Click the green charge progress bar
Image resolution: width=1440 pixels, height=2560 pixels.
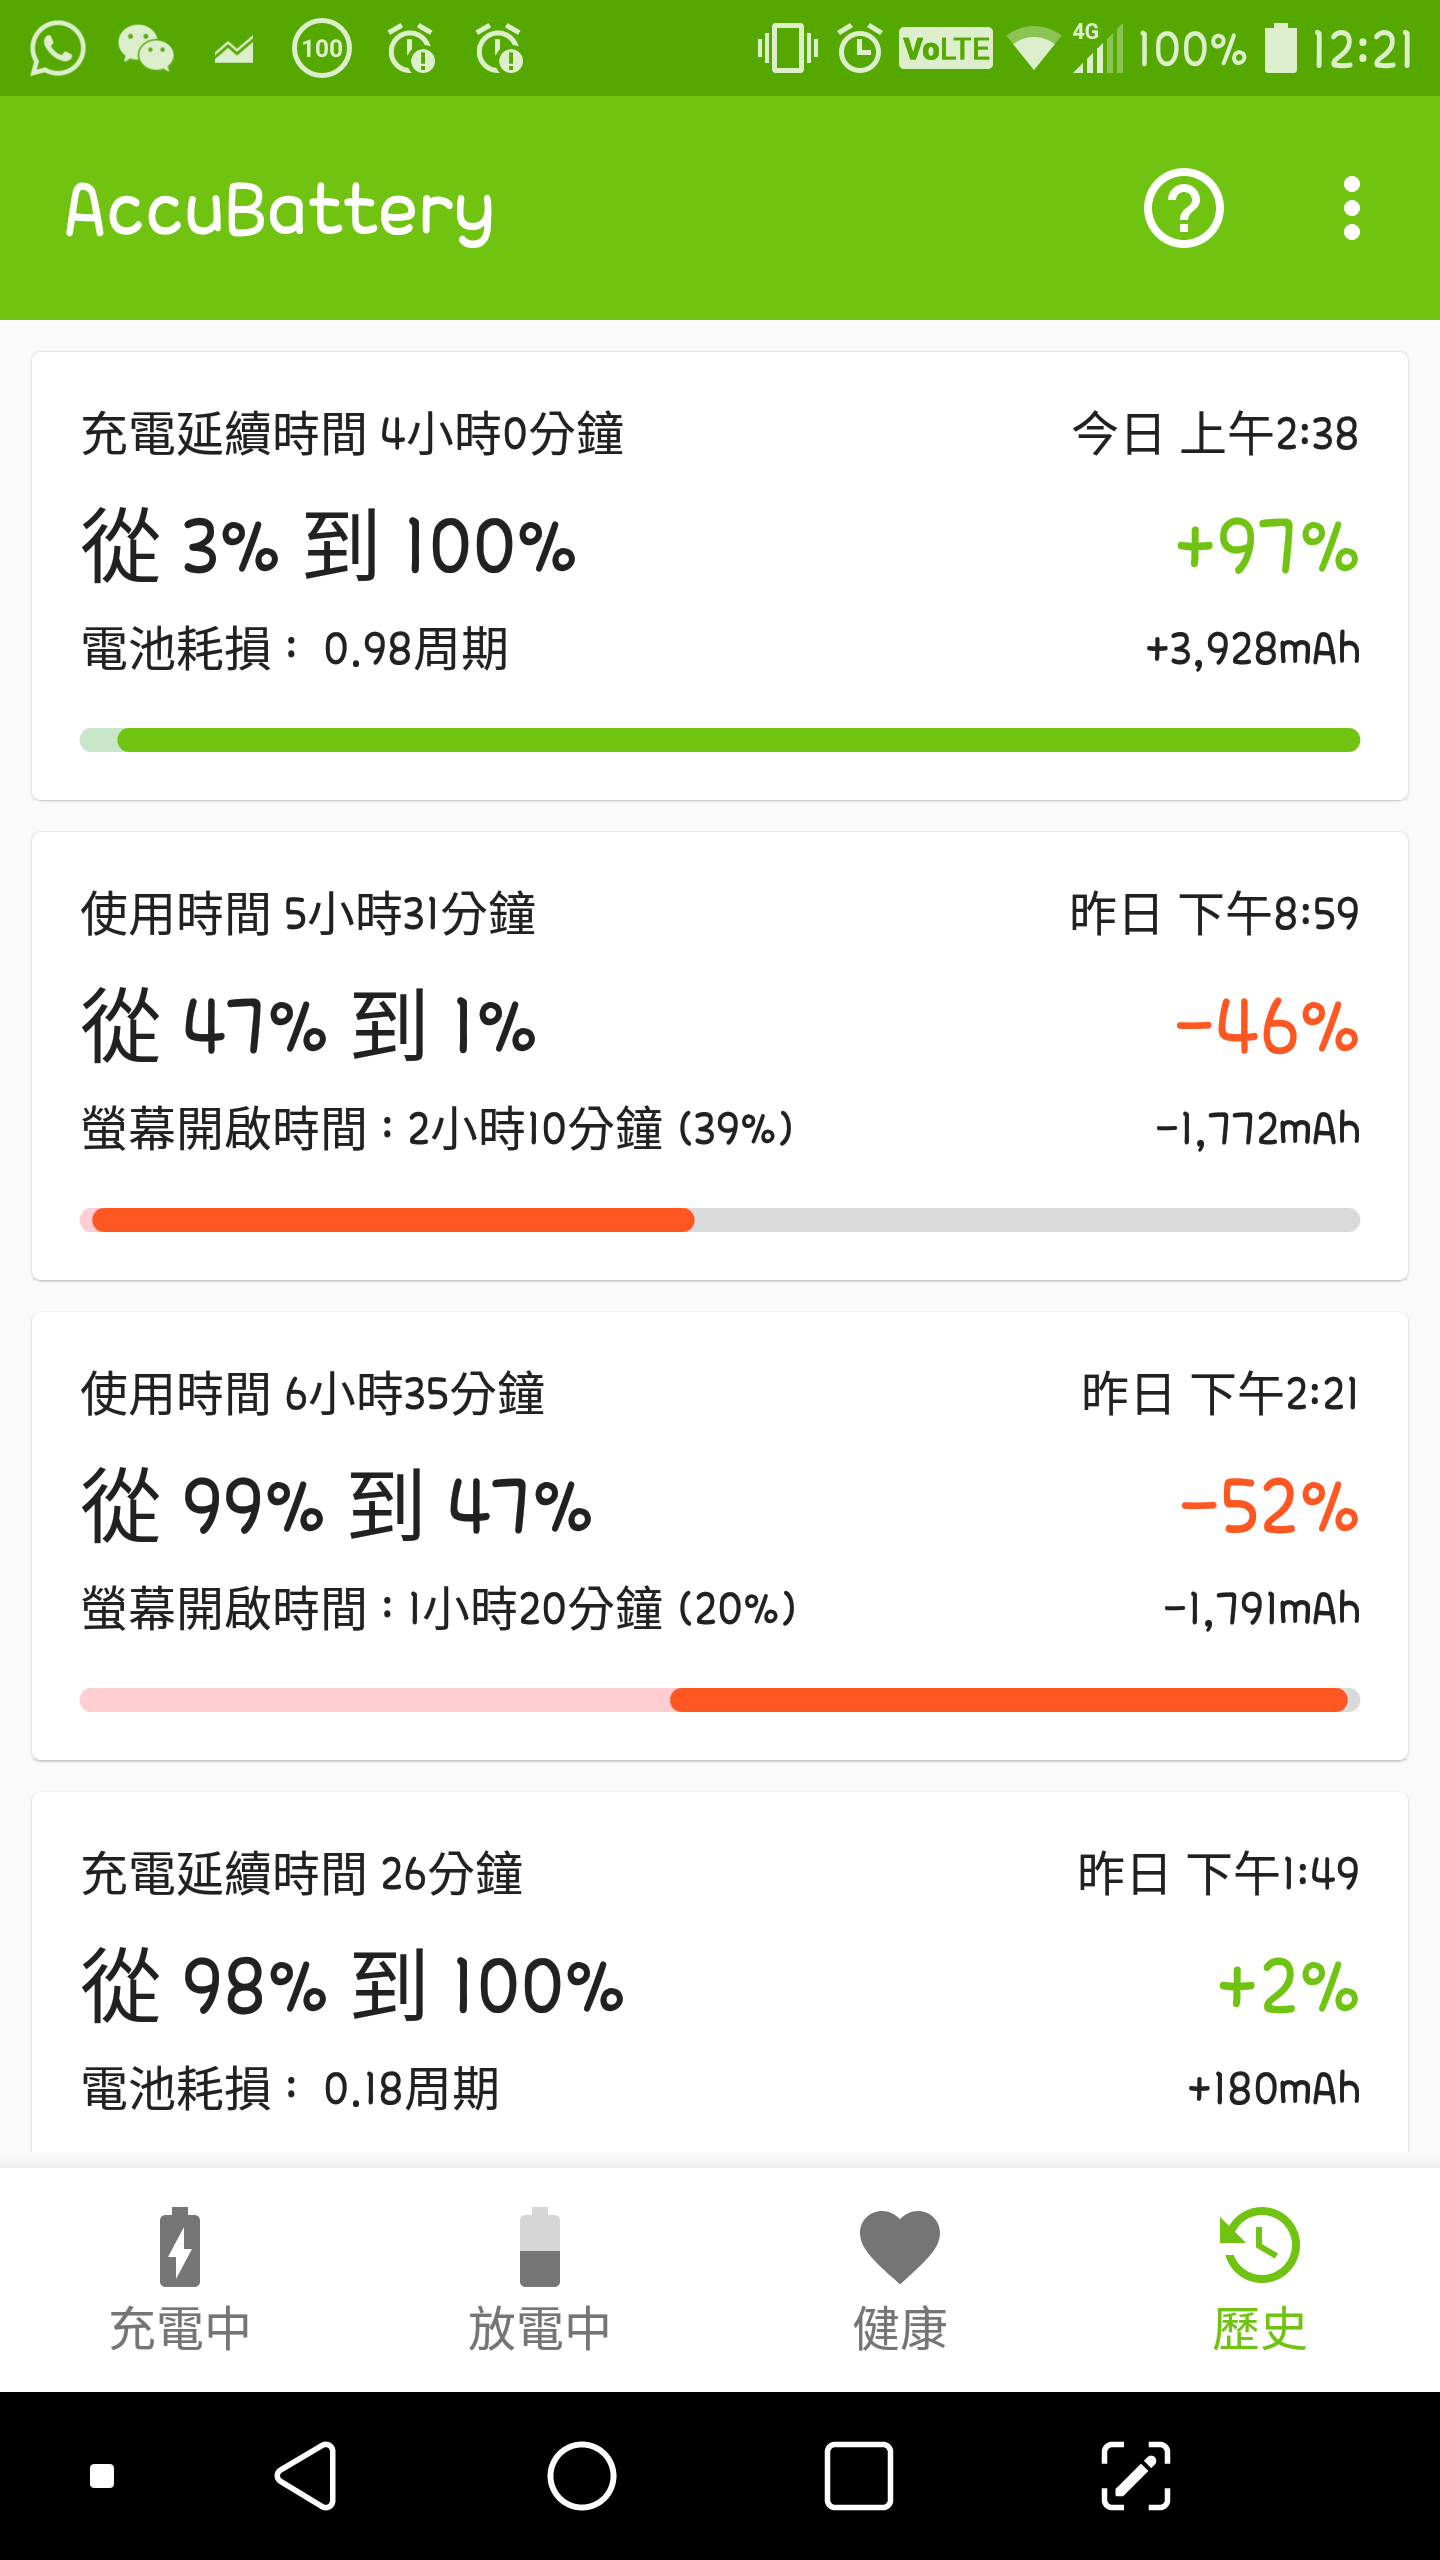tap(720, 740)
